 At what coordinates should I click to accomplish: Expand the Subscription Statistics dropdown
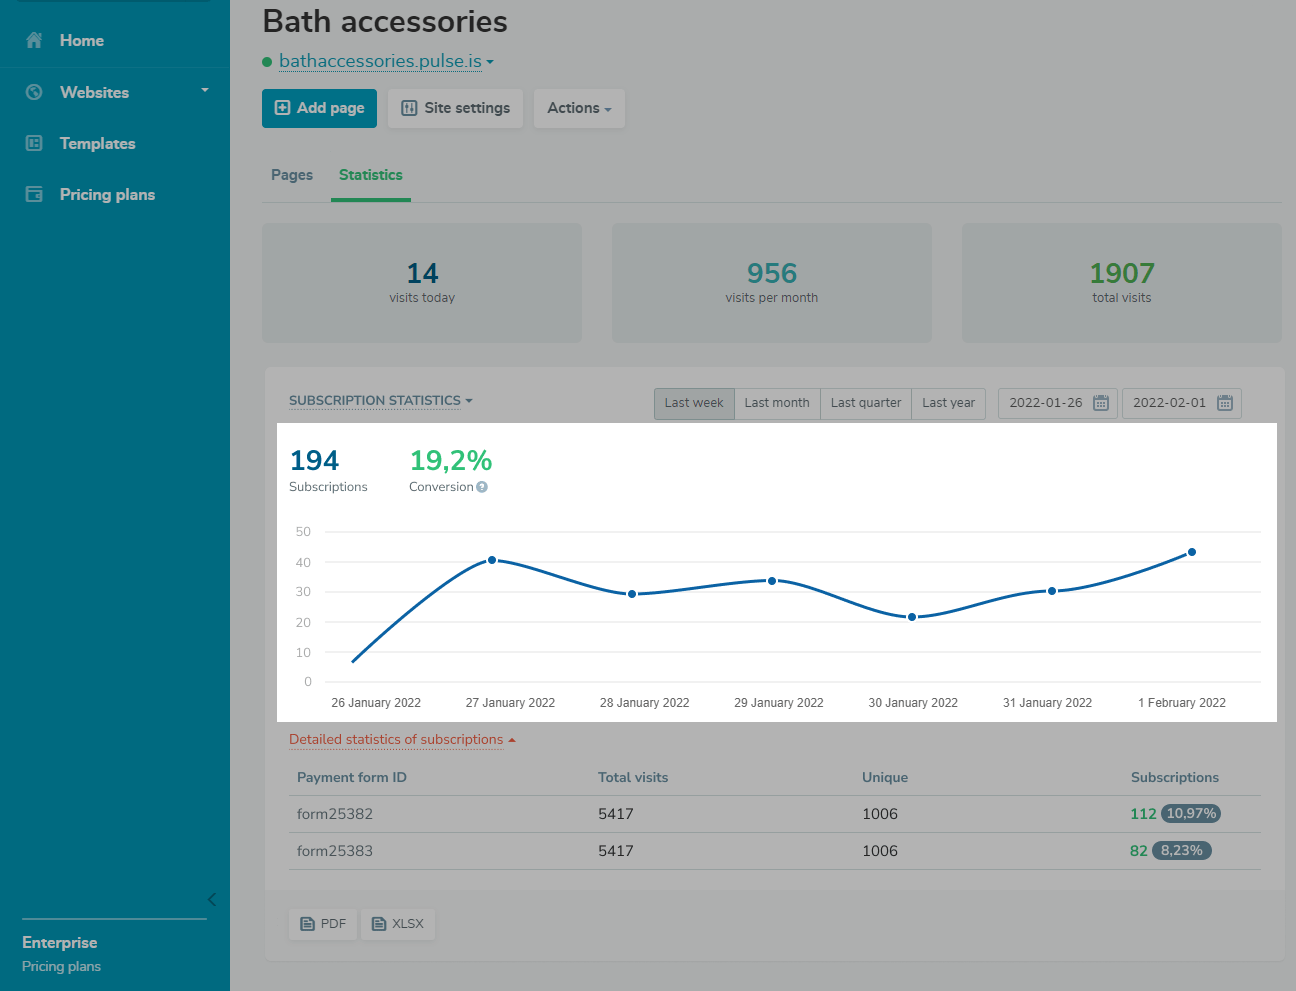click(x=380, y=401)
